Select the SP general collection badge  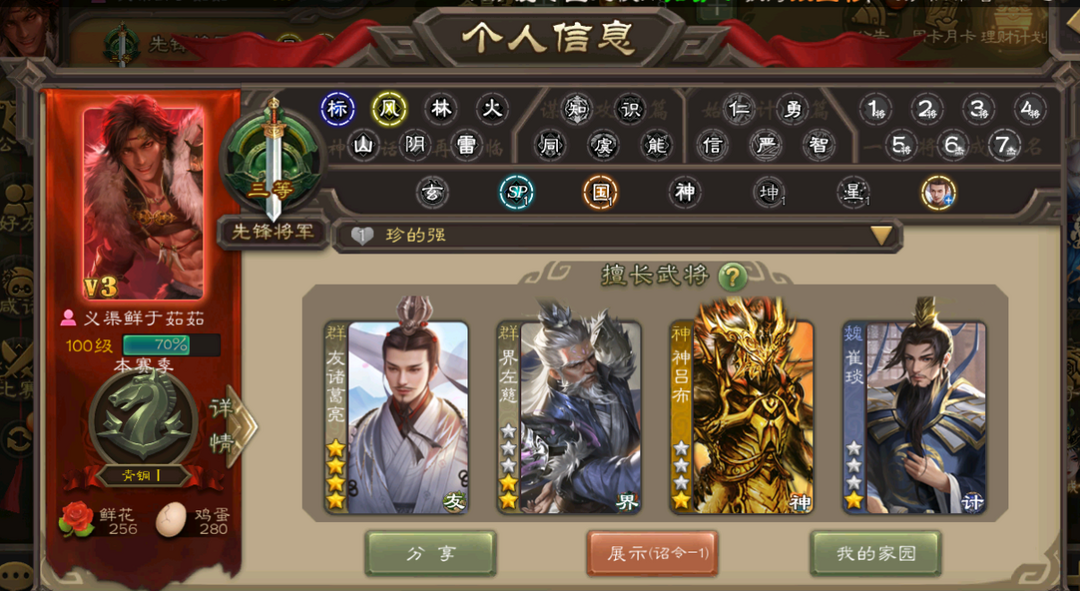click(x=517, y=193)
